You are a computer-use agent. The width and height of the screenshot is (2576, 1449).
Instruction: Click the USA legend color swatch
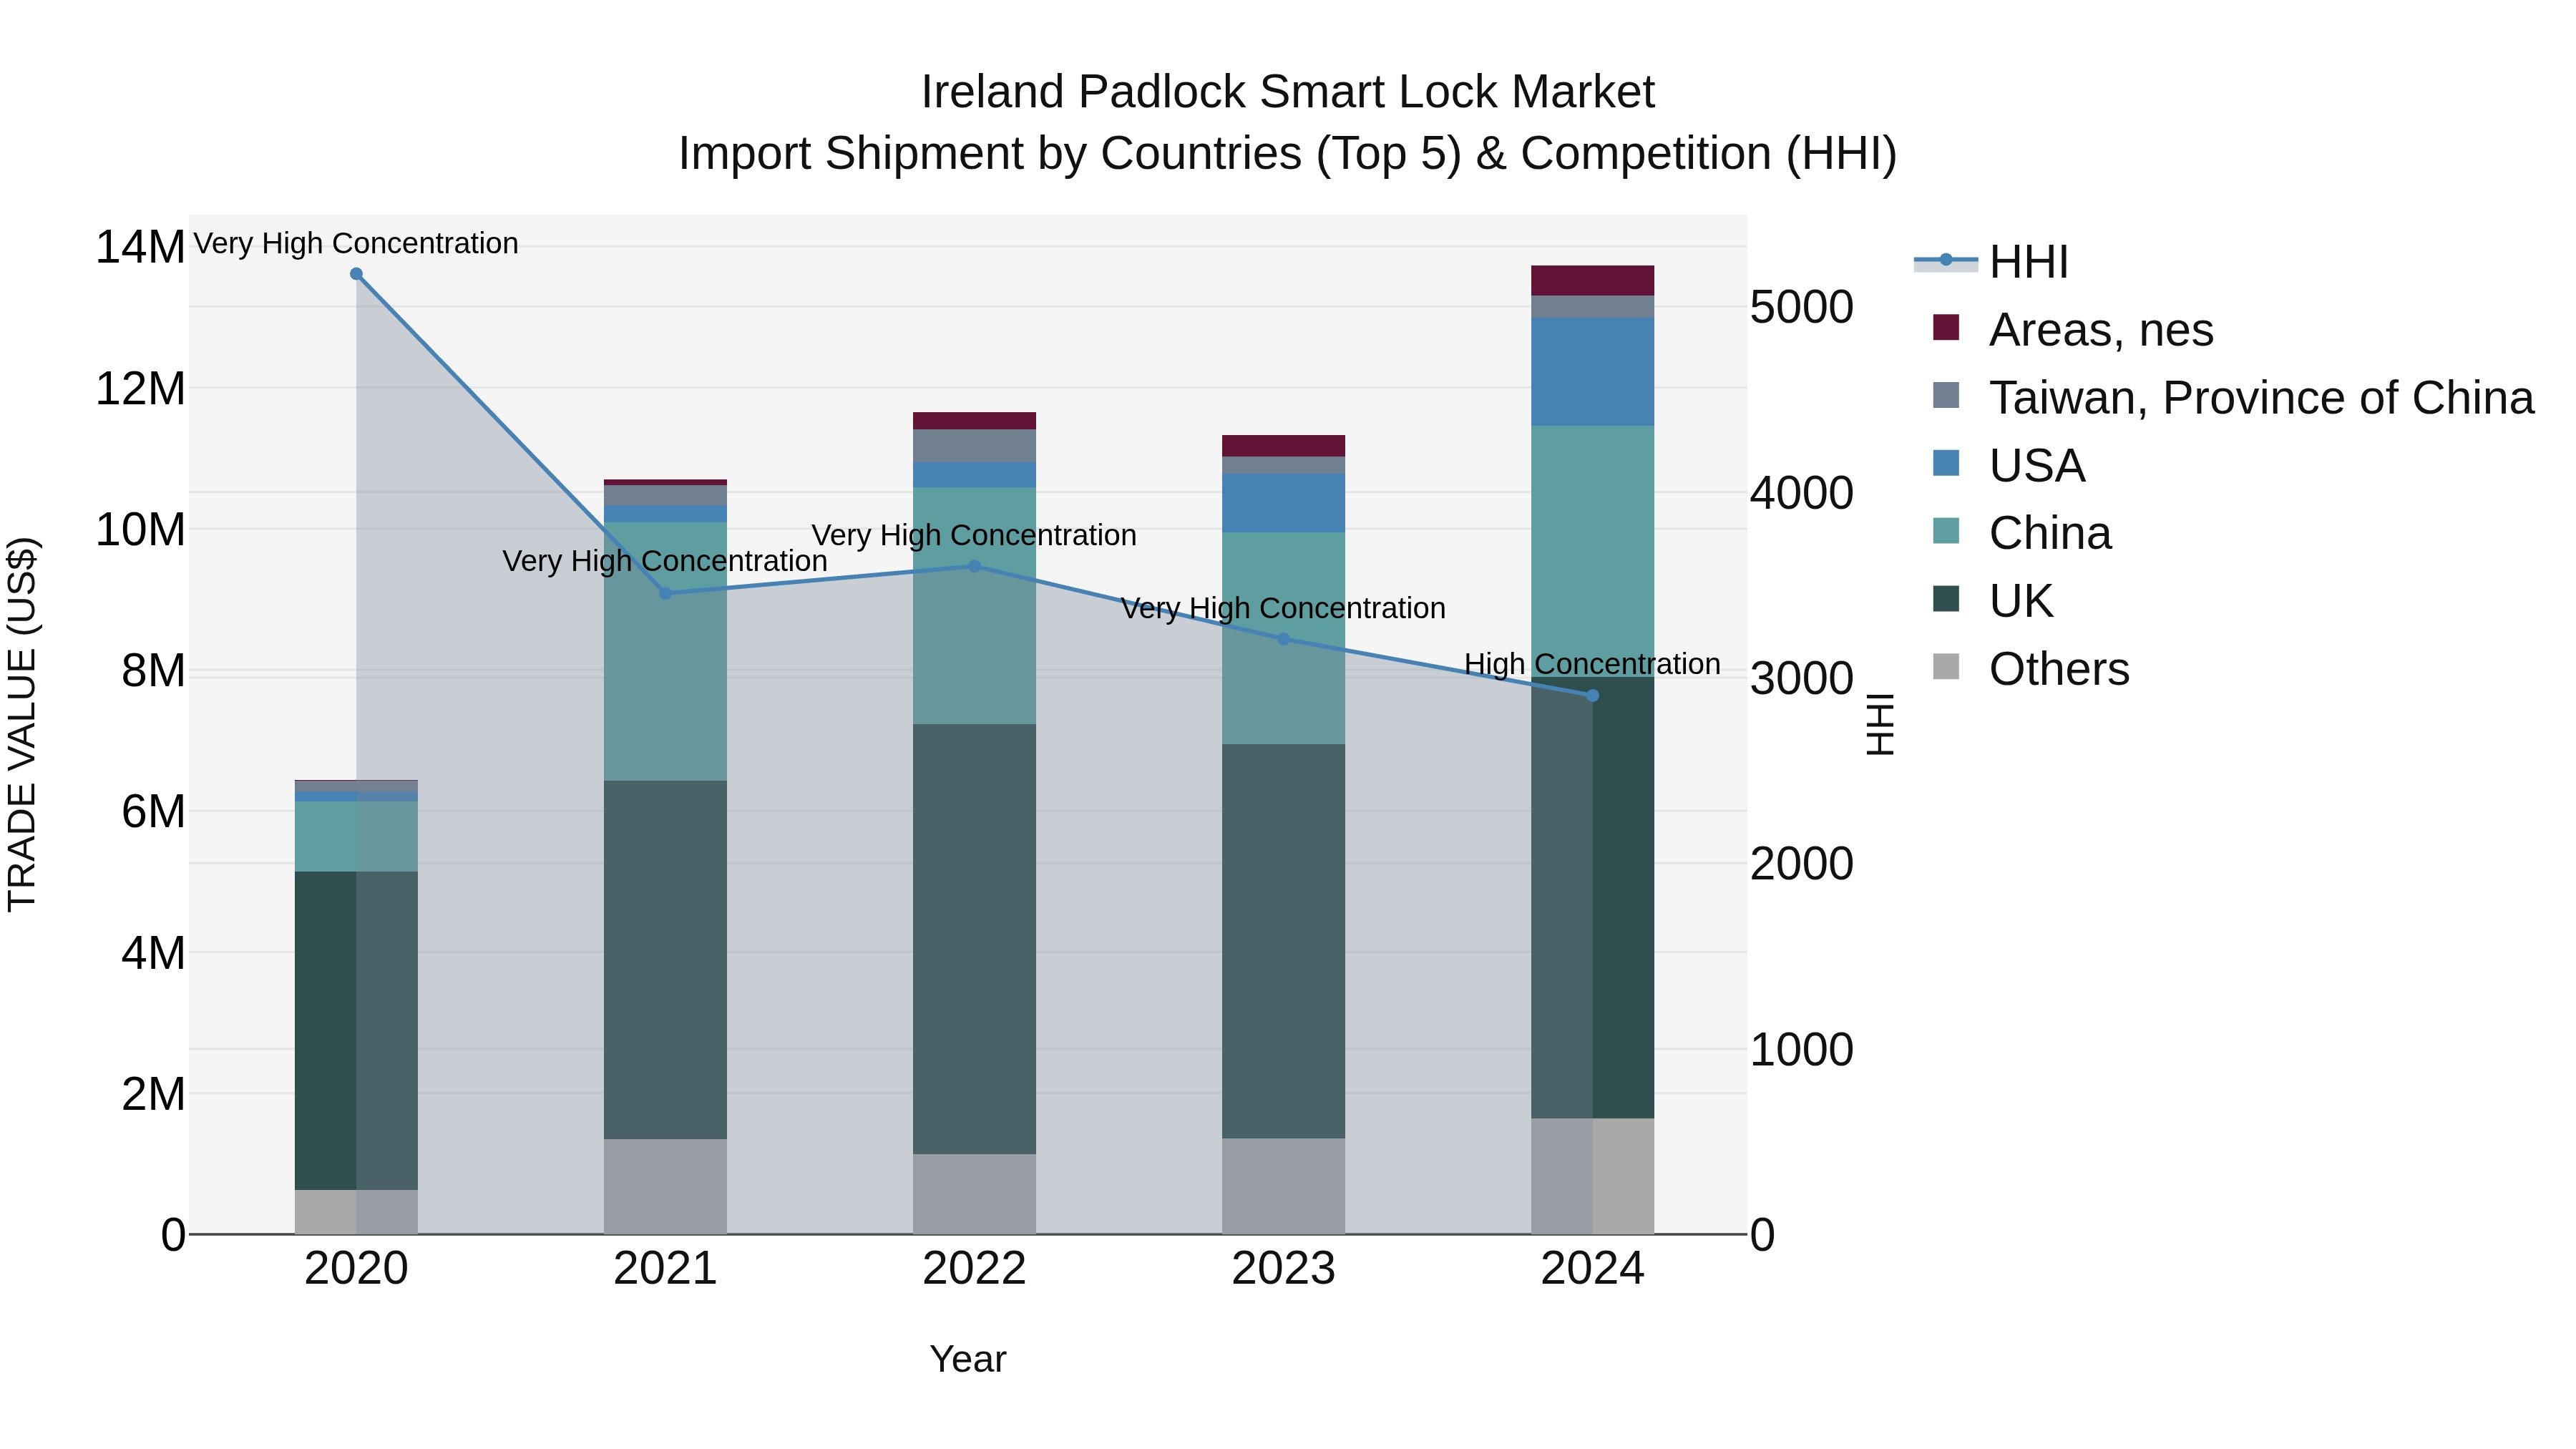(1946, 463)
